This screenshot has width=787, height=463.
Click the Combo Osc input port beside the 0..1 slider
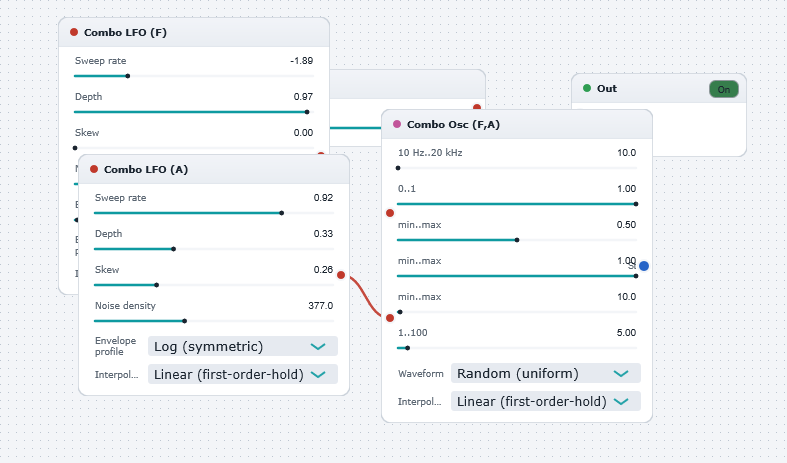tap(390, 213)
